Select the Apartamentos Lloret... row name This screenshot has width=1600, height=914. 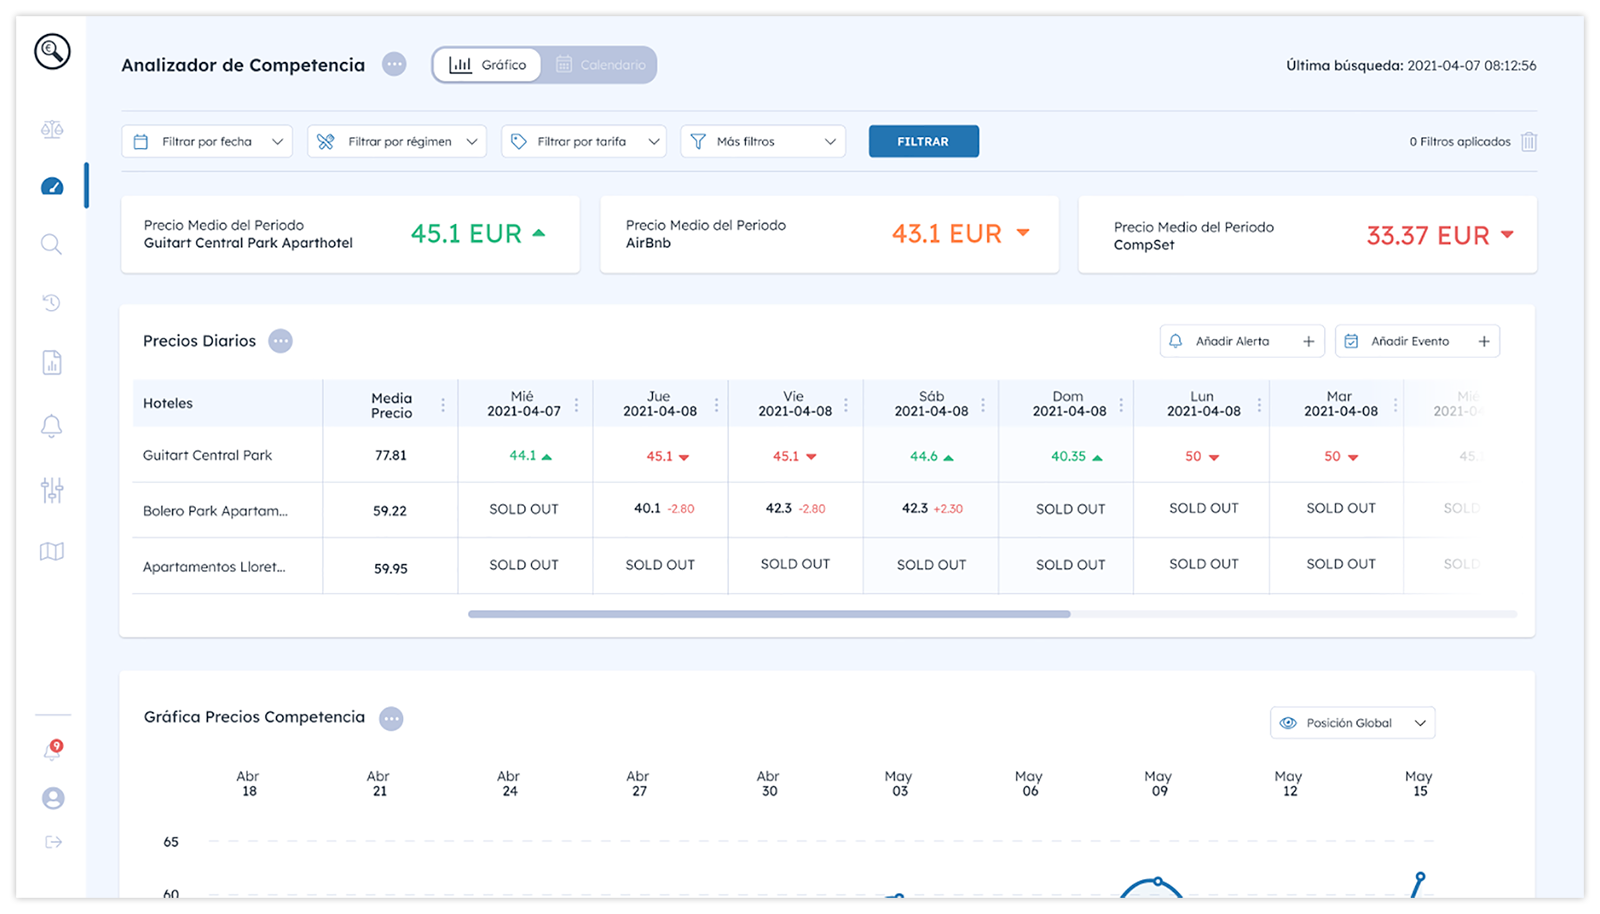pyautogui.click(x=214, y=567)
